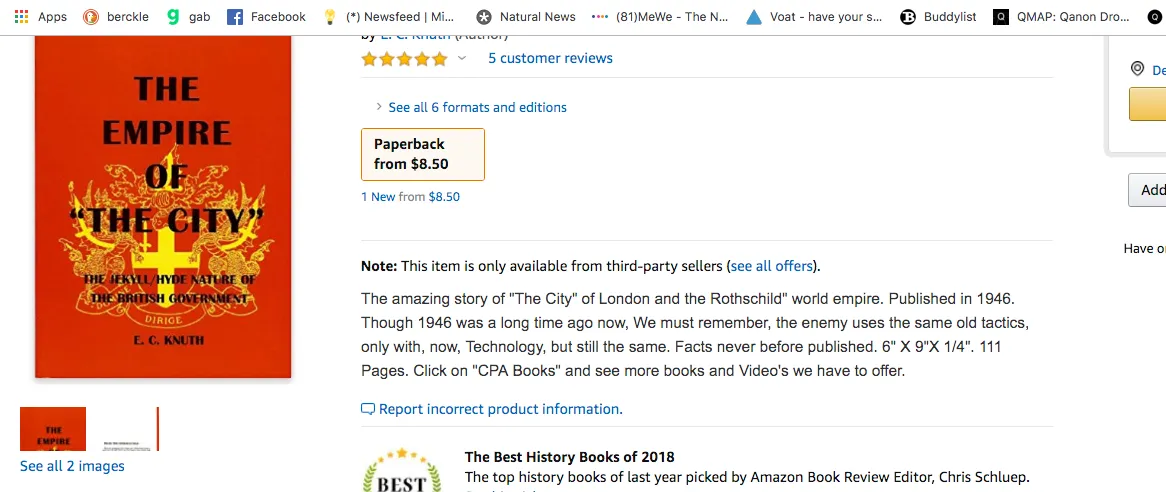1166x492 pixels.
Task: Click the Buddylist bookmark icon
Action: click(908, 16)
